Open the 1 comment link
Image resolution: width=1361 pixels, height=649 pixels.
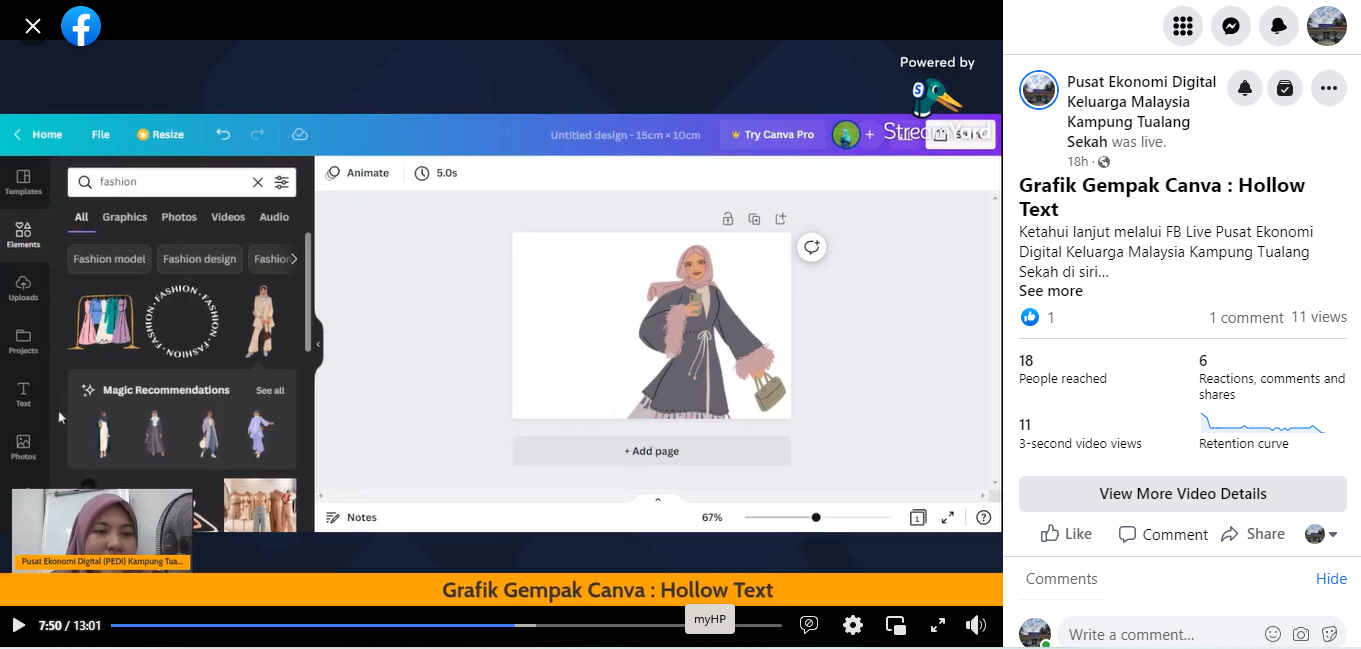point(1246,317)
